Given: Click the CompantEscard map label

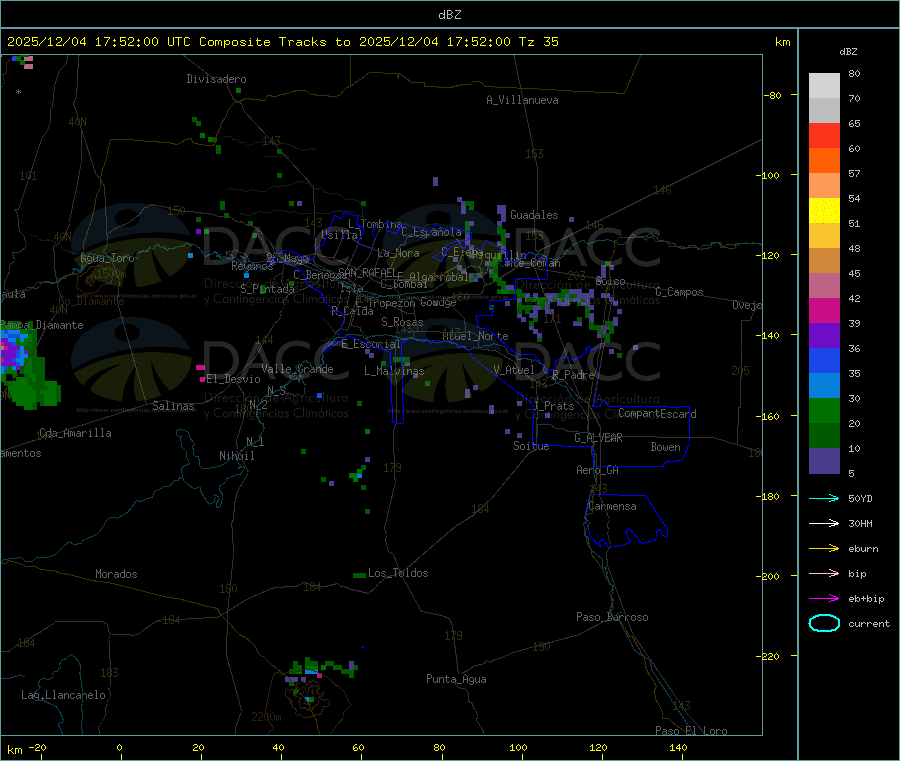Looking at the screenshot, I should pos(657,414).
